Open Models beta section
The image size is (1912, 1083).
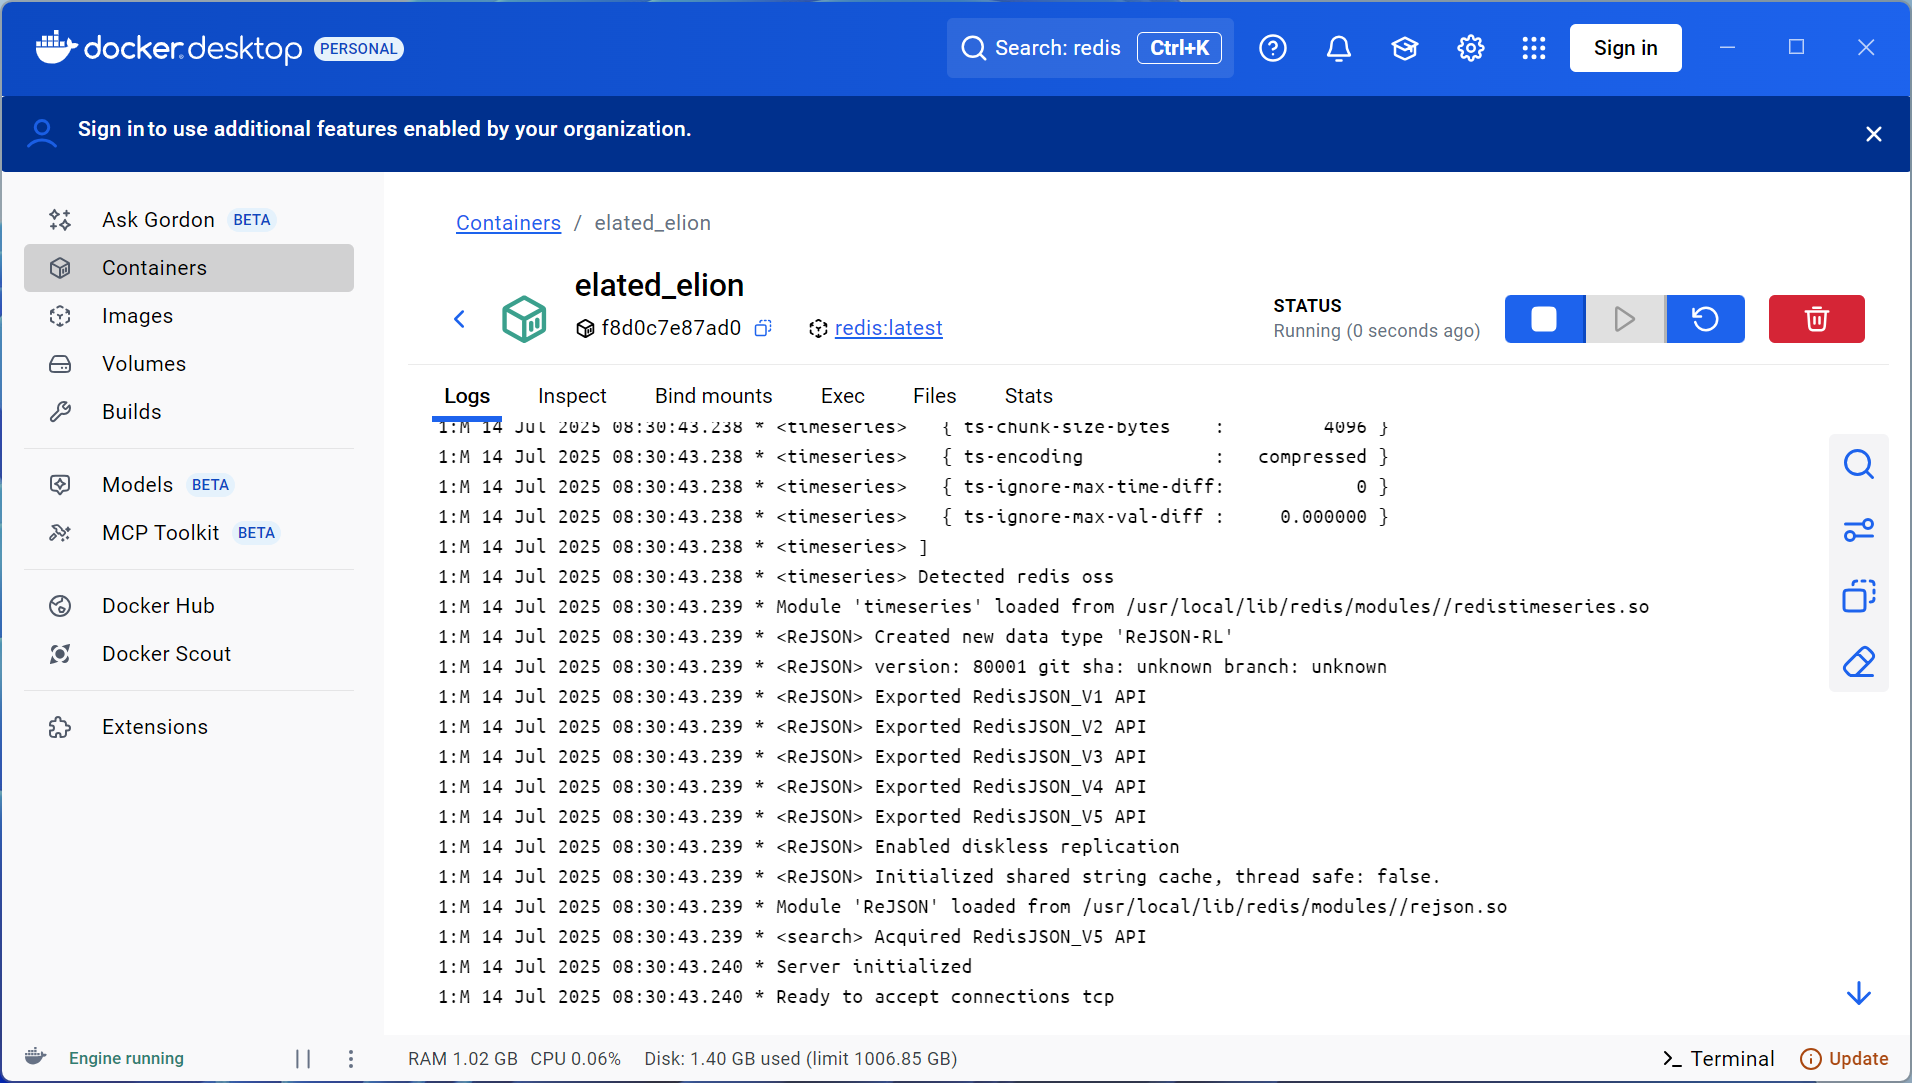pos(189,485)
